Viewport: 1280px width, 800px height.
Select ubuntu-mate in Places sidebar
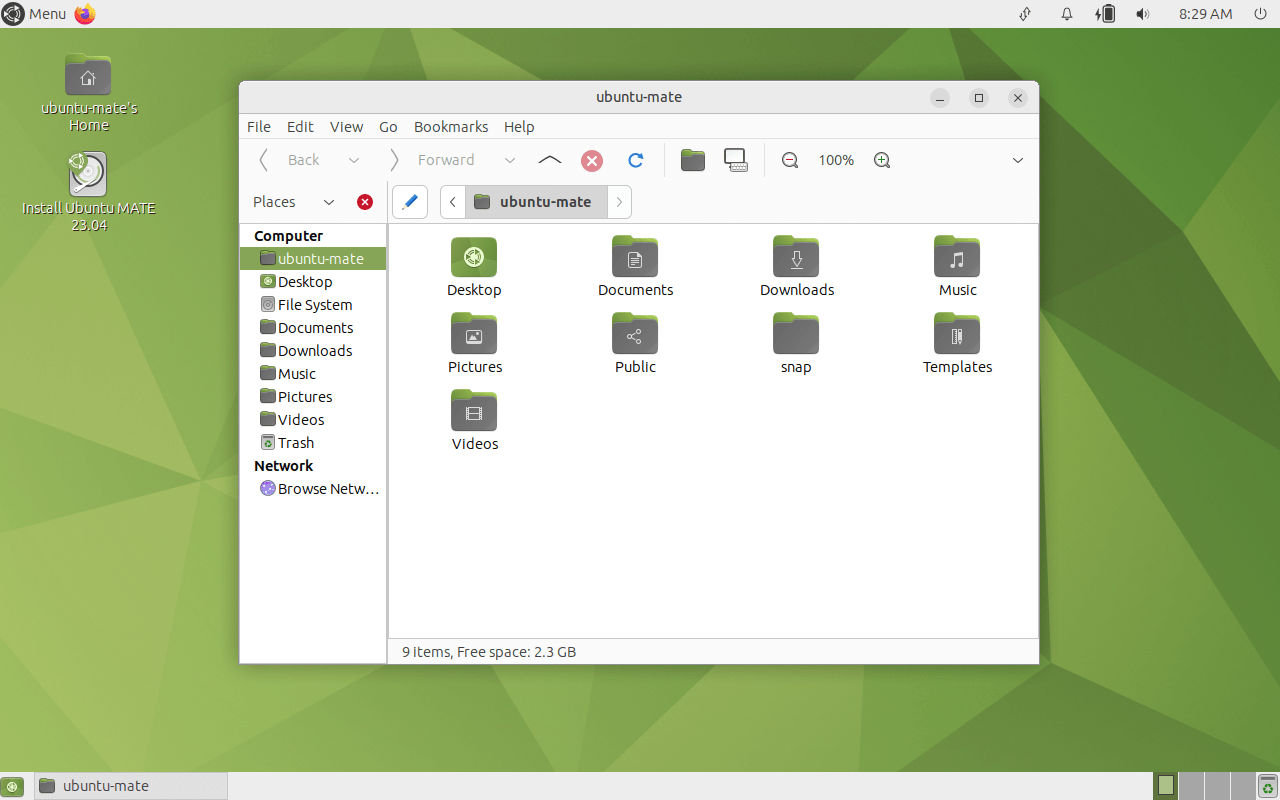pos(313,258)
